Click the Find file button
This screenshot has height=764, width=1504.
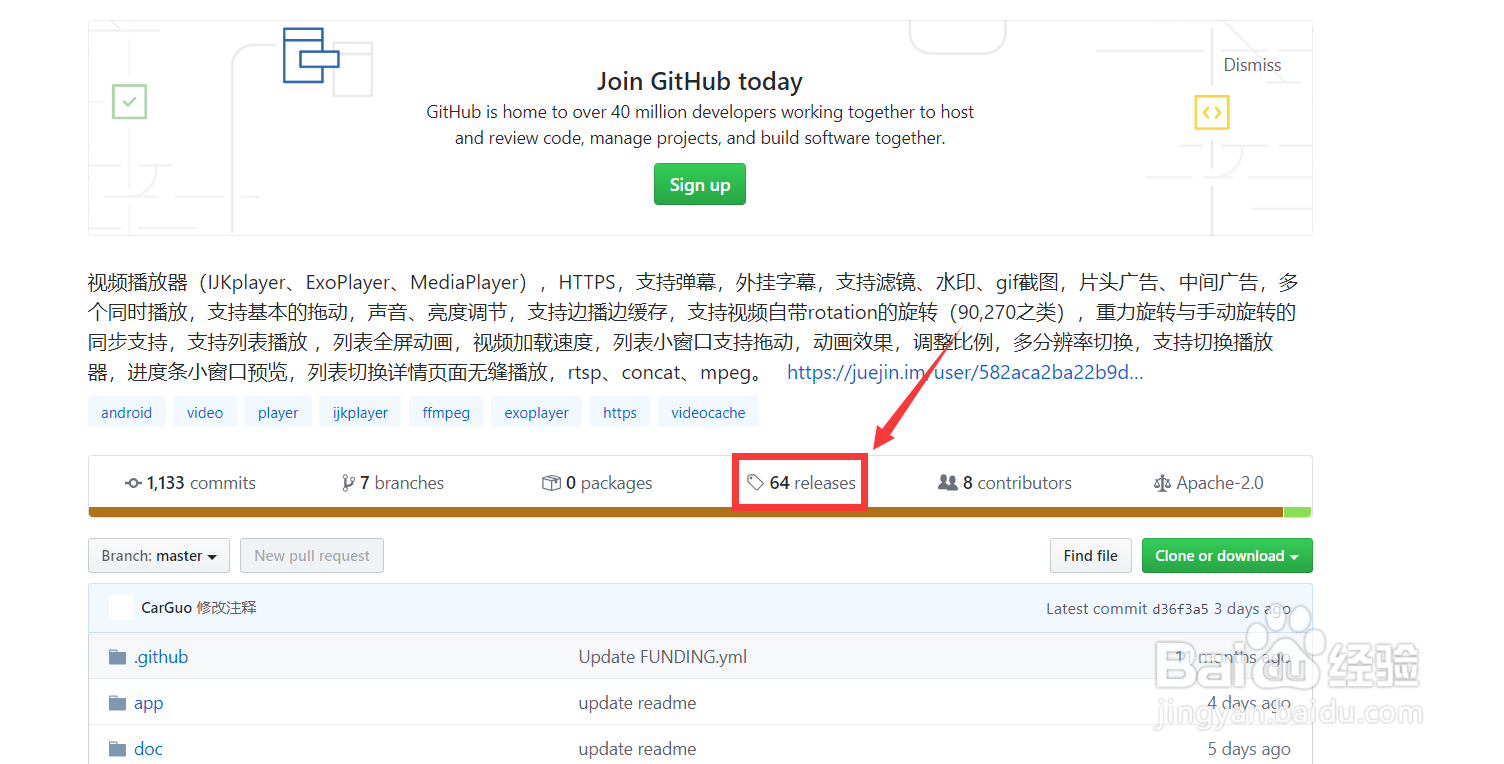click(1091, 556)
